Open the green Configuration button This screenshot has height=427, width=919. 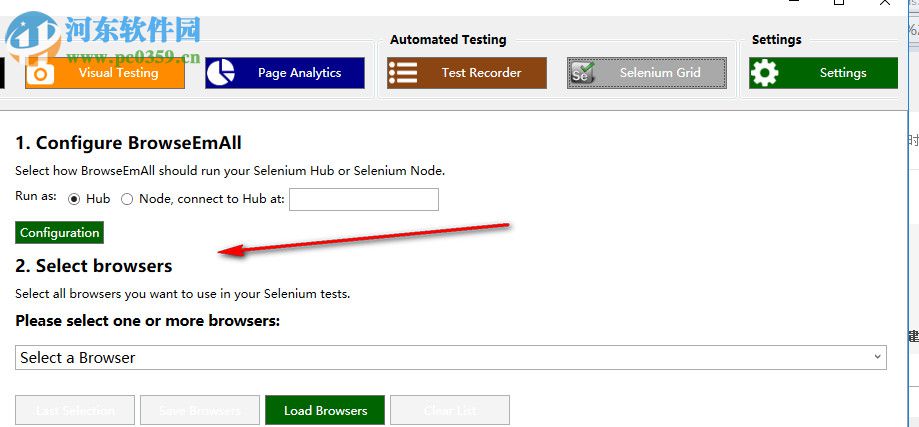pyautogui.click(x=59, y=233)
